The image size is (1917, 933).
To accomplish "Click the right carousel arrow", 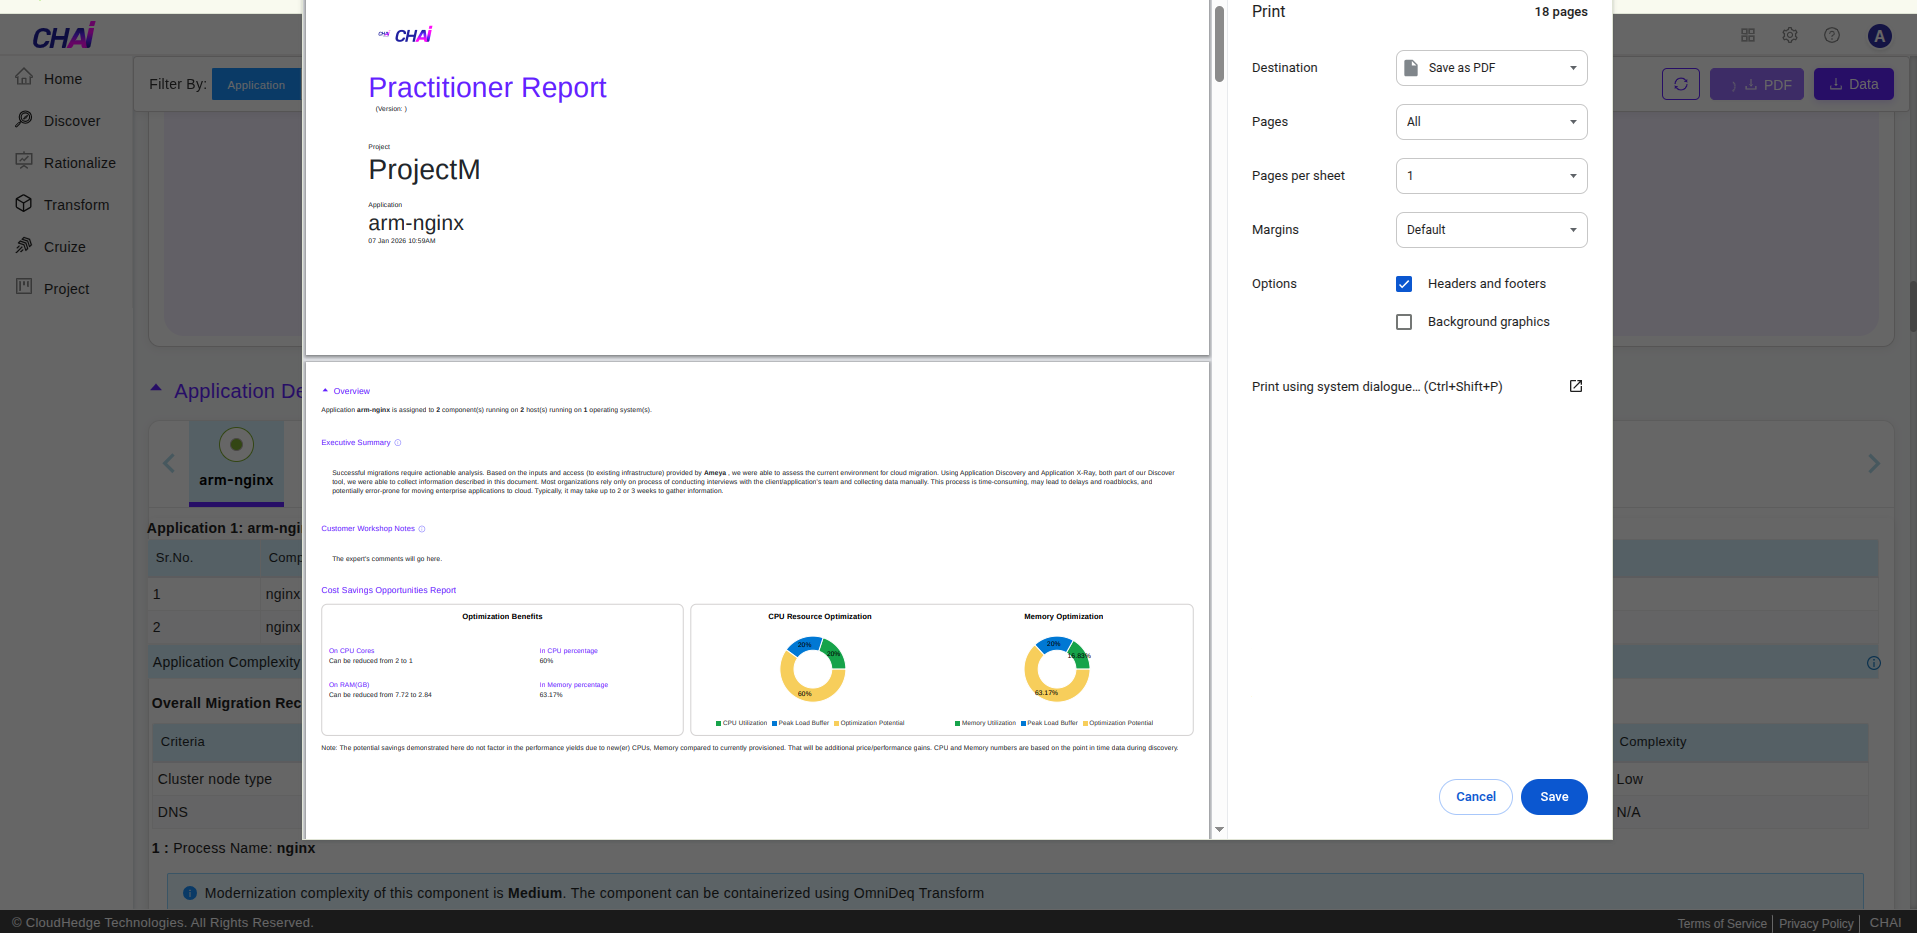I will (1874, 463).
